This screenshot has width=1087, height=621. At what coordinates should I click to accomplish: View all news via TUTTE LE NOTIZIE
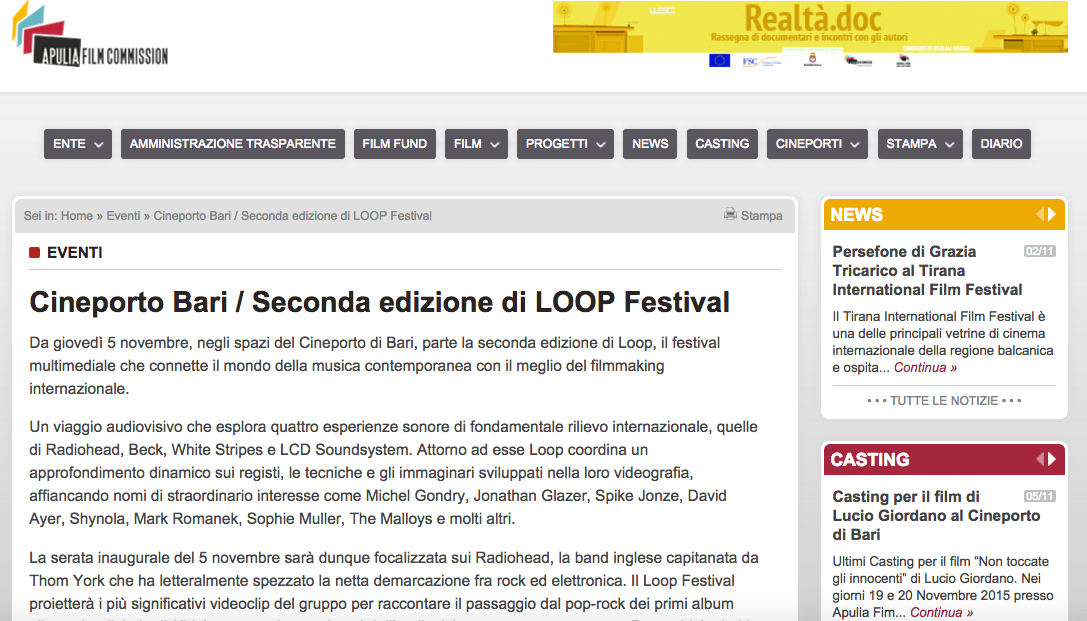tap(944, 401)
